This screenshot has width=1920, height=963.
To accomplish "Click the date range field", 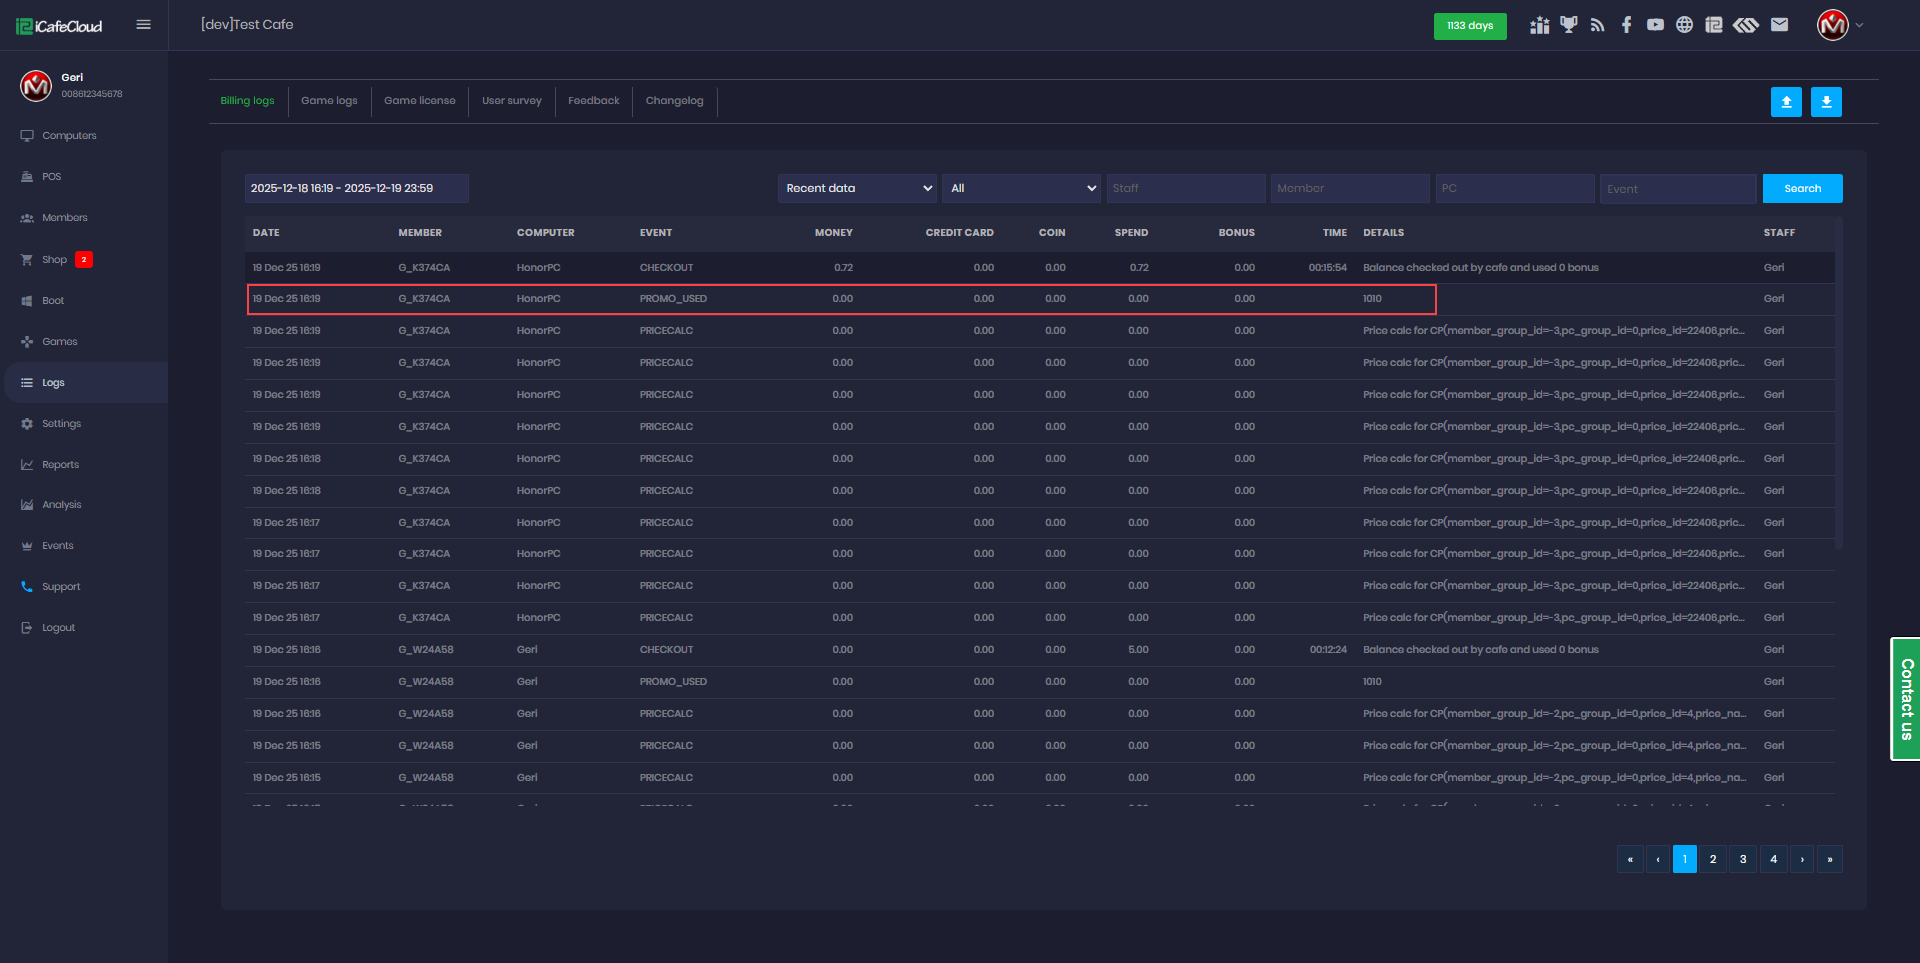I will 356,188.
